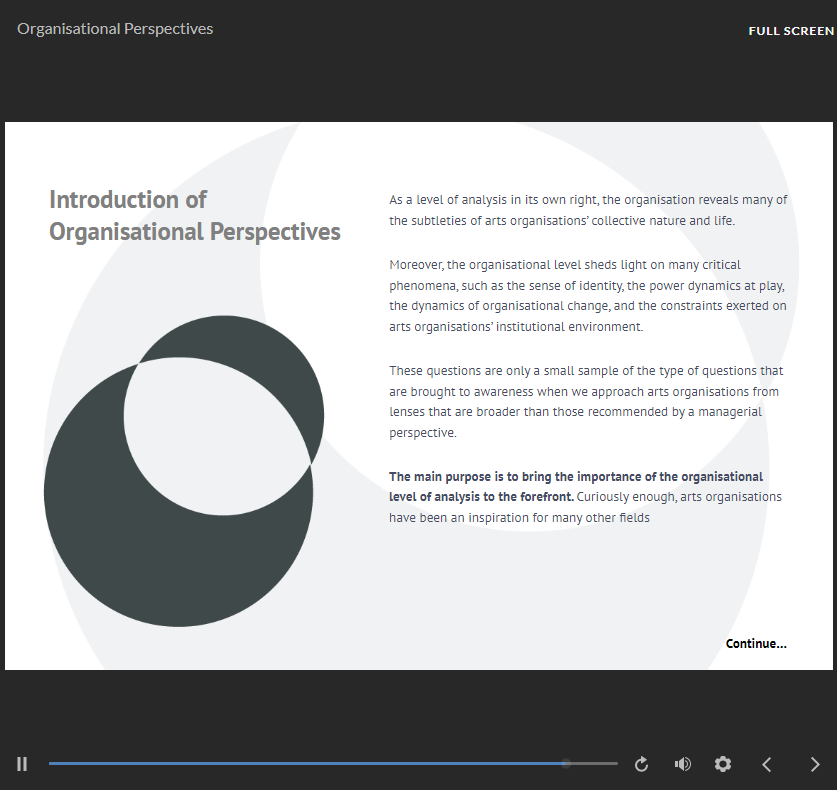The height and width of the screenshot is (790, 837).
Task: Click the Introduction of Organisational Perspectives heading
Action: click(194, 216)
